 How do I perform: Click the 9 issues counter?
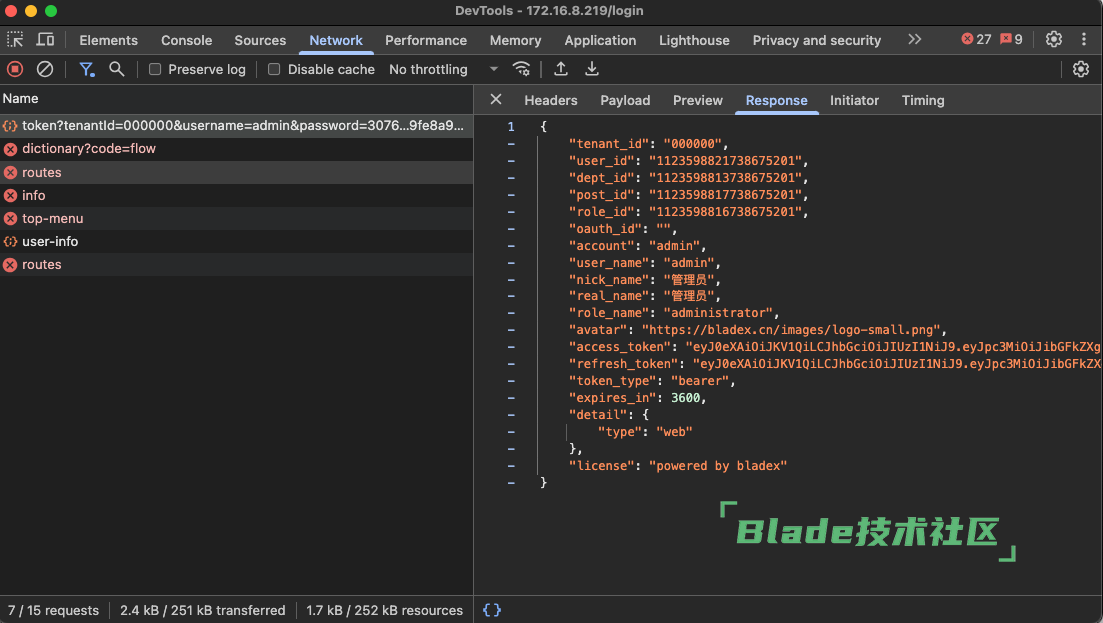coord(1012,39)
